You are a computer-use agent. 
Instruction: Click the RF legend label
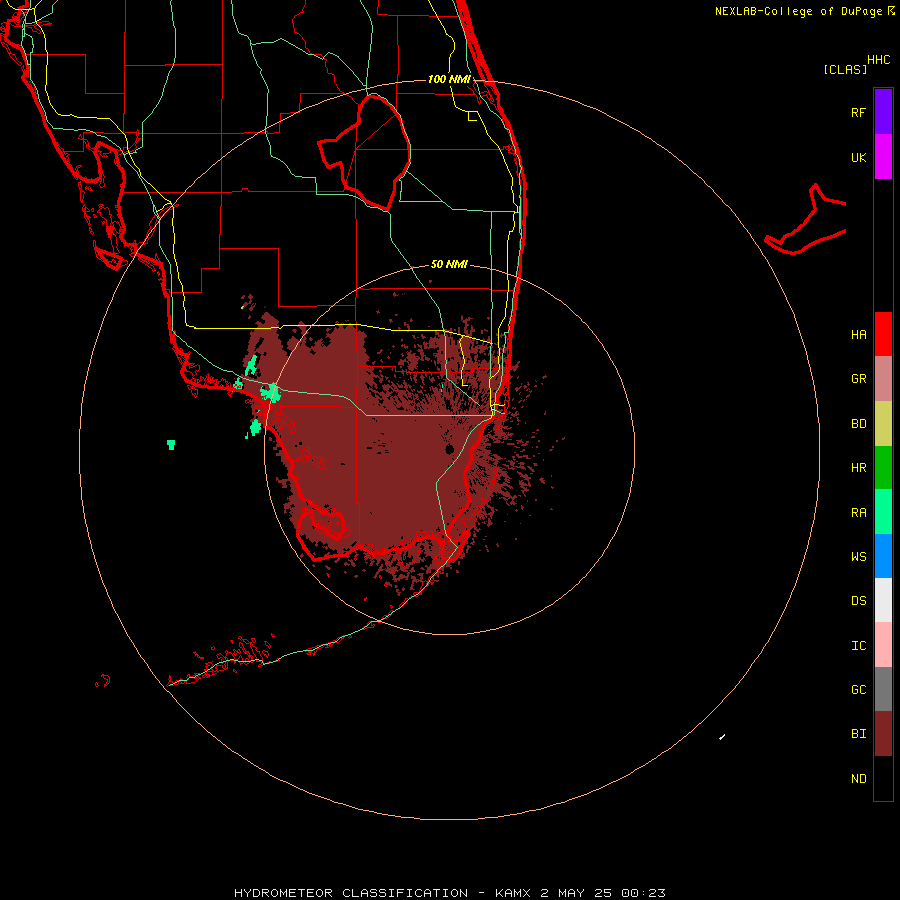point(858,112)
